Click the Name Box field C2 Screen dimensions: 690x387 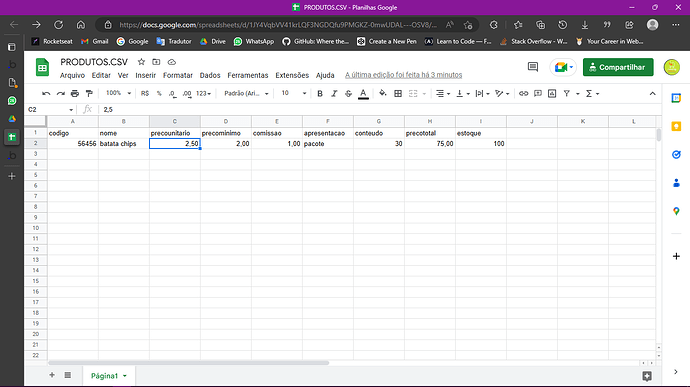pos(50,110)
